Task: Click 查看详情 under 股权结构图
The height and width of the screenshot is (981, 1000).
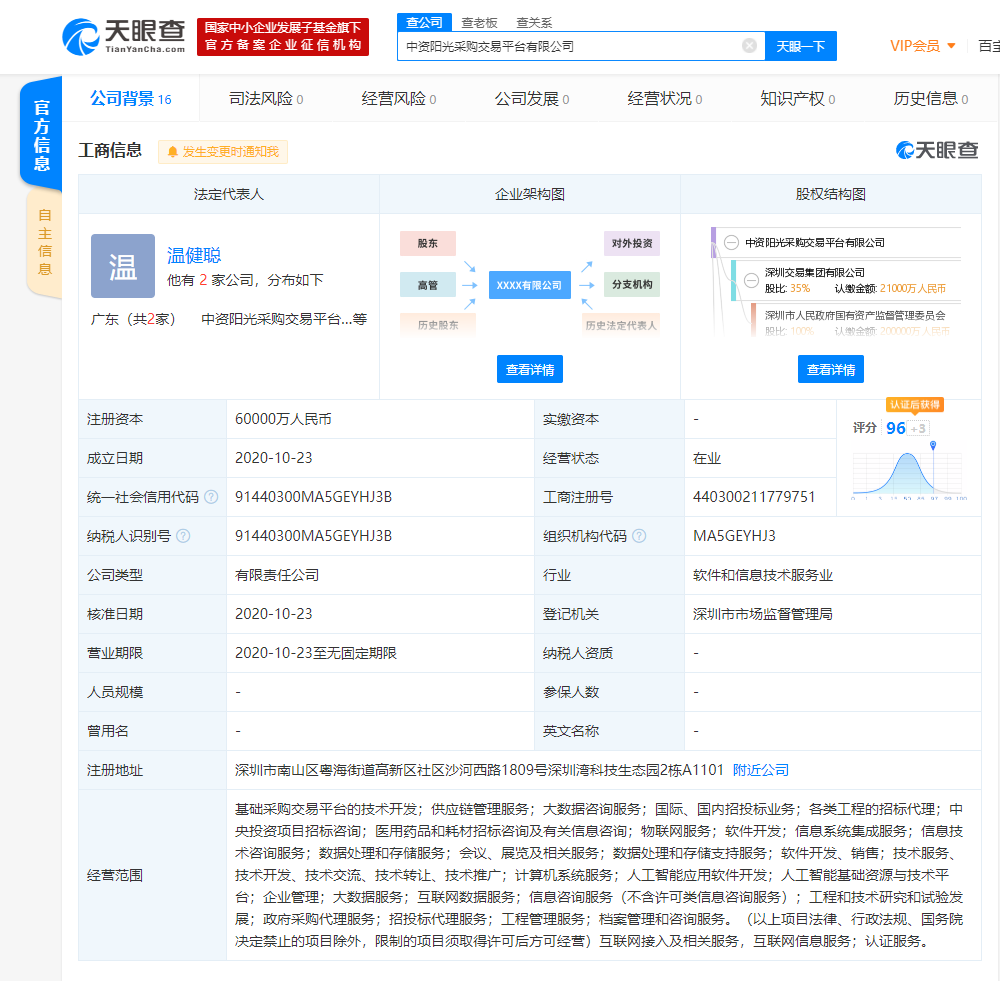Action: [x=830, y=369]
